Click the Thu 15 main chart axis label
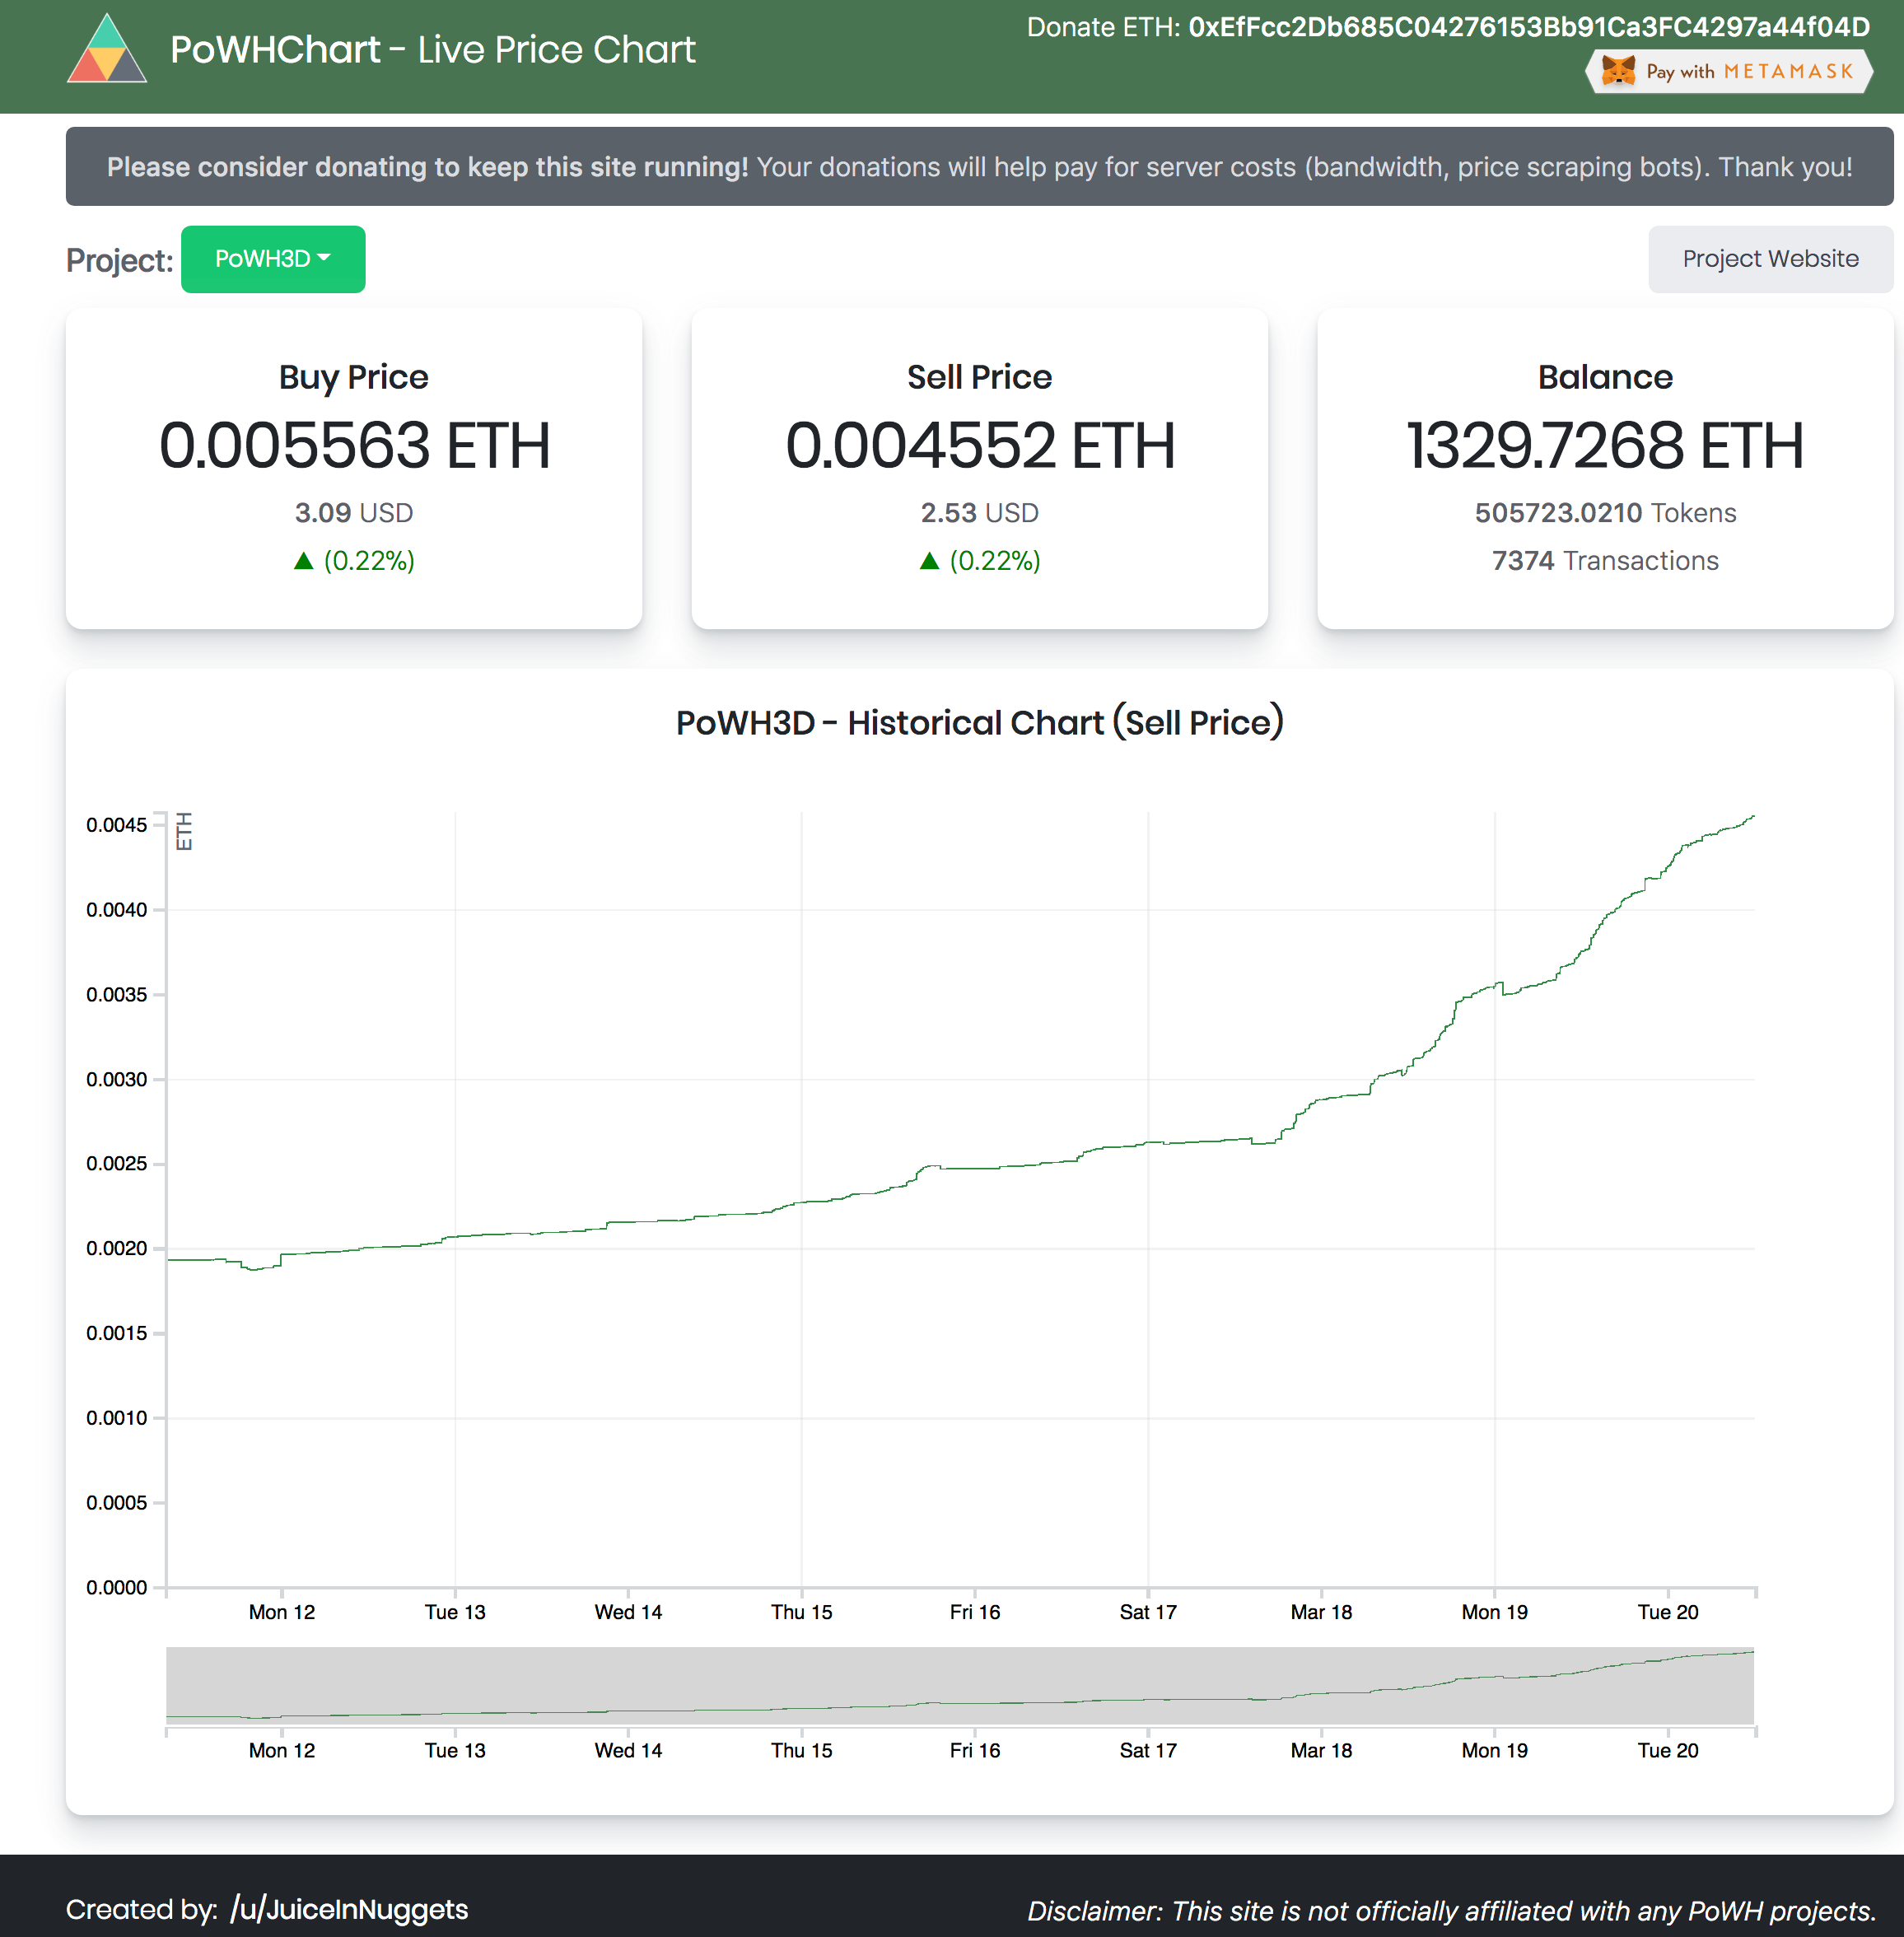Image resolution: width=1904 pixels, height=1937 pixels. pyautogui.click(x=801, y=1612)
